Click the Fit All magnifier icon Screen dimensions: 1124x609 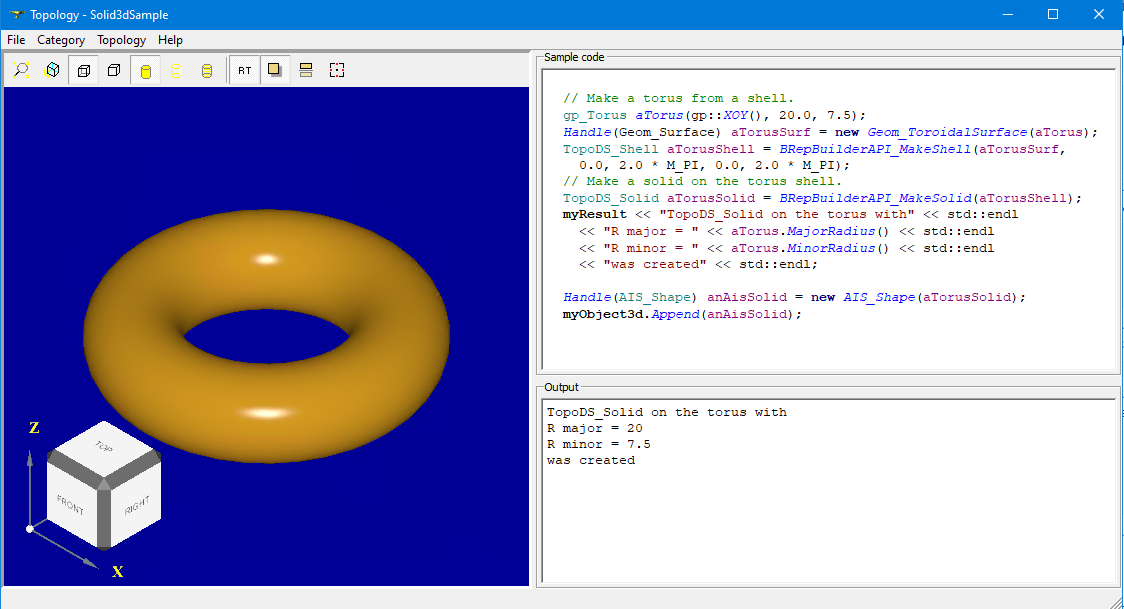pos(21,70)
